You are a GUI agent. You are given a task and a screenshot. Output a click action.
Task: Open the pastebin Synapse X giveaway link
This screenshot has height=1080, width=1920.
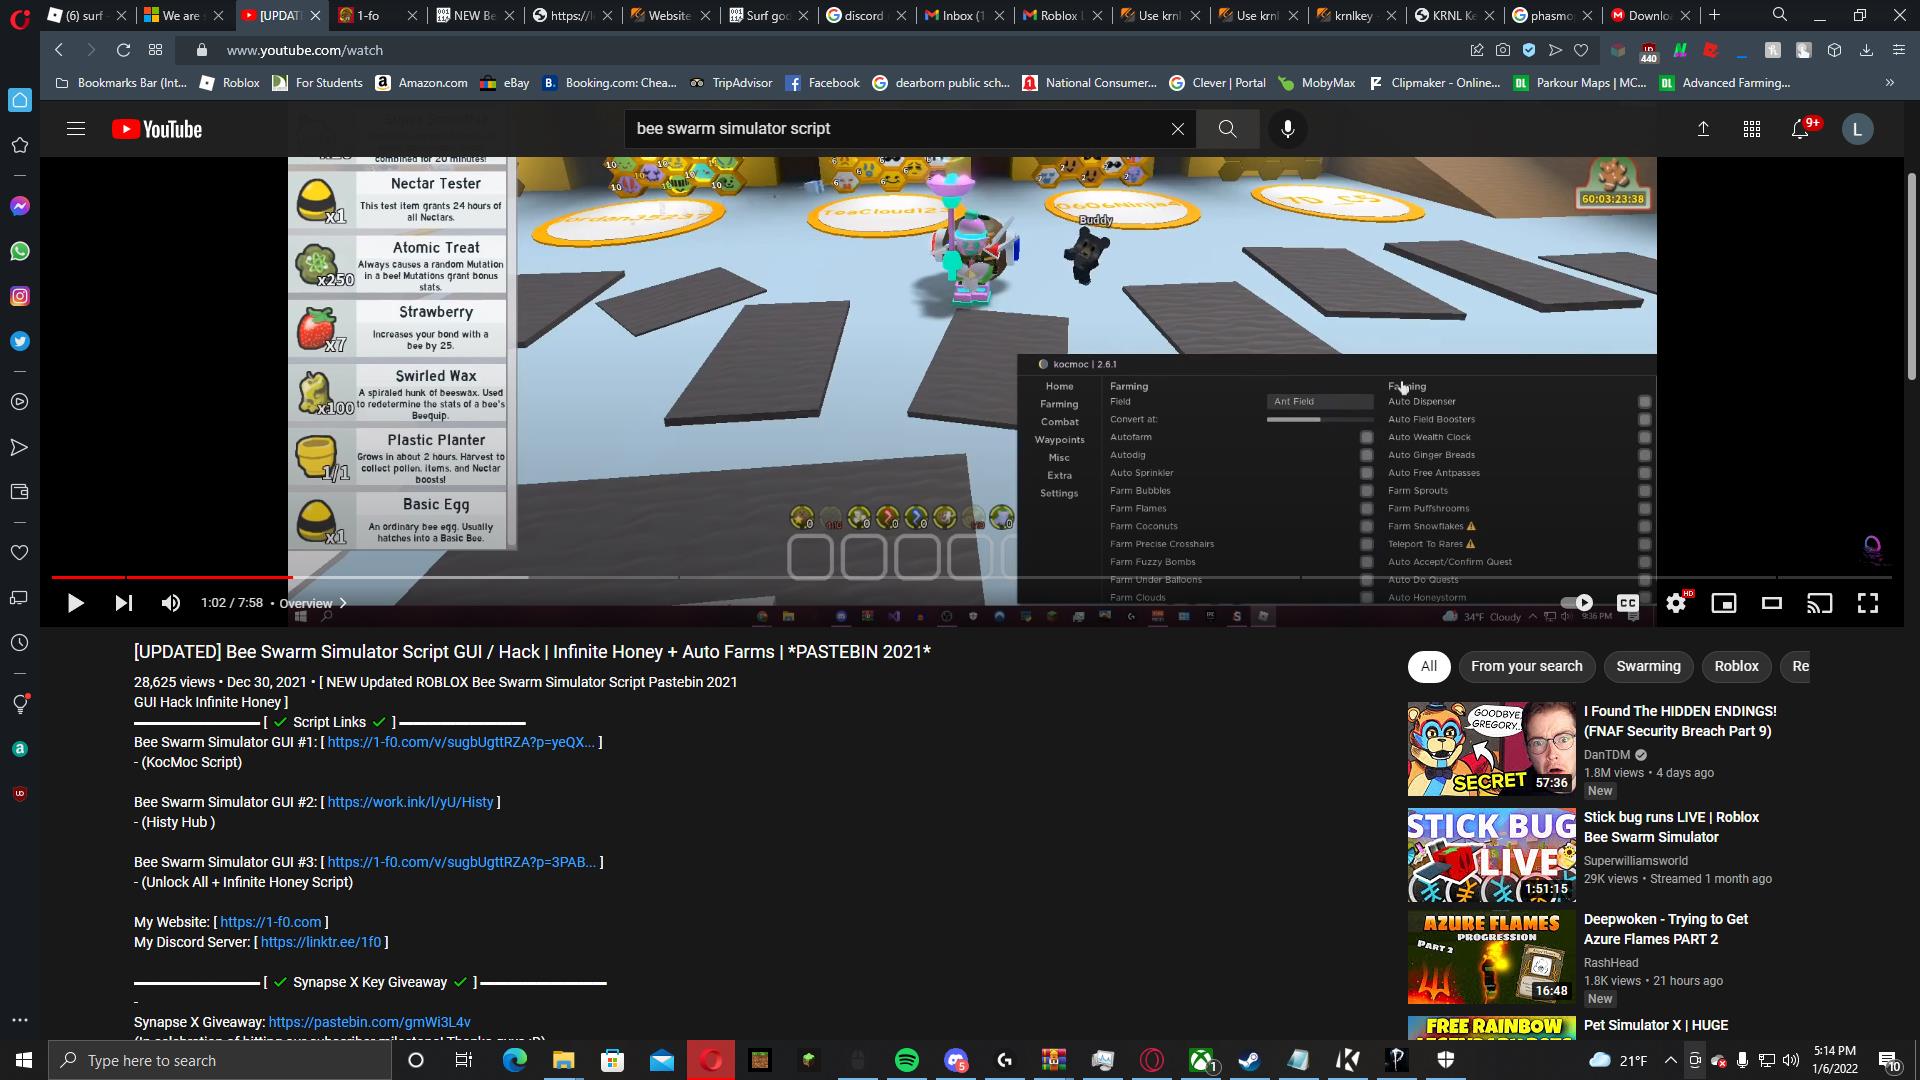(x=369, y=1022)
